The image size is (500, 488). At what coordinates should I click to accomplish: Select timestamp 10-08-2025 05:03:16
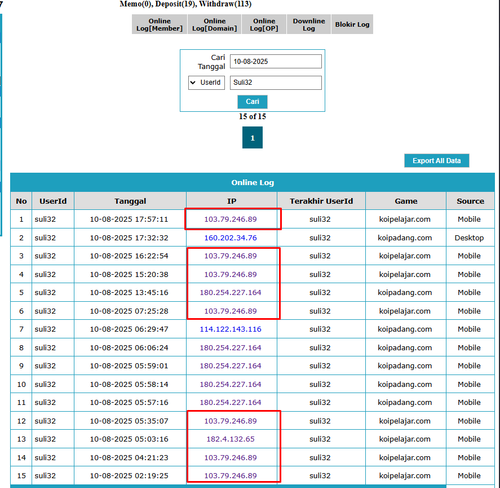[129, 439]
